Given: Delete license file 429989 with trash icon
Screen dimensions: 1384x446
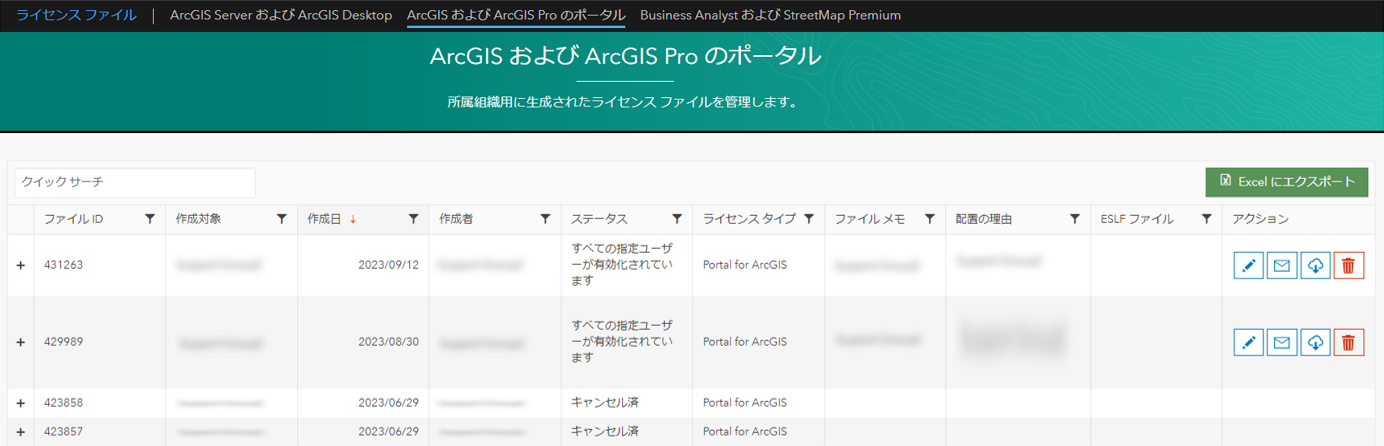Looking at the screenshot, I should 1349,342.
